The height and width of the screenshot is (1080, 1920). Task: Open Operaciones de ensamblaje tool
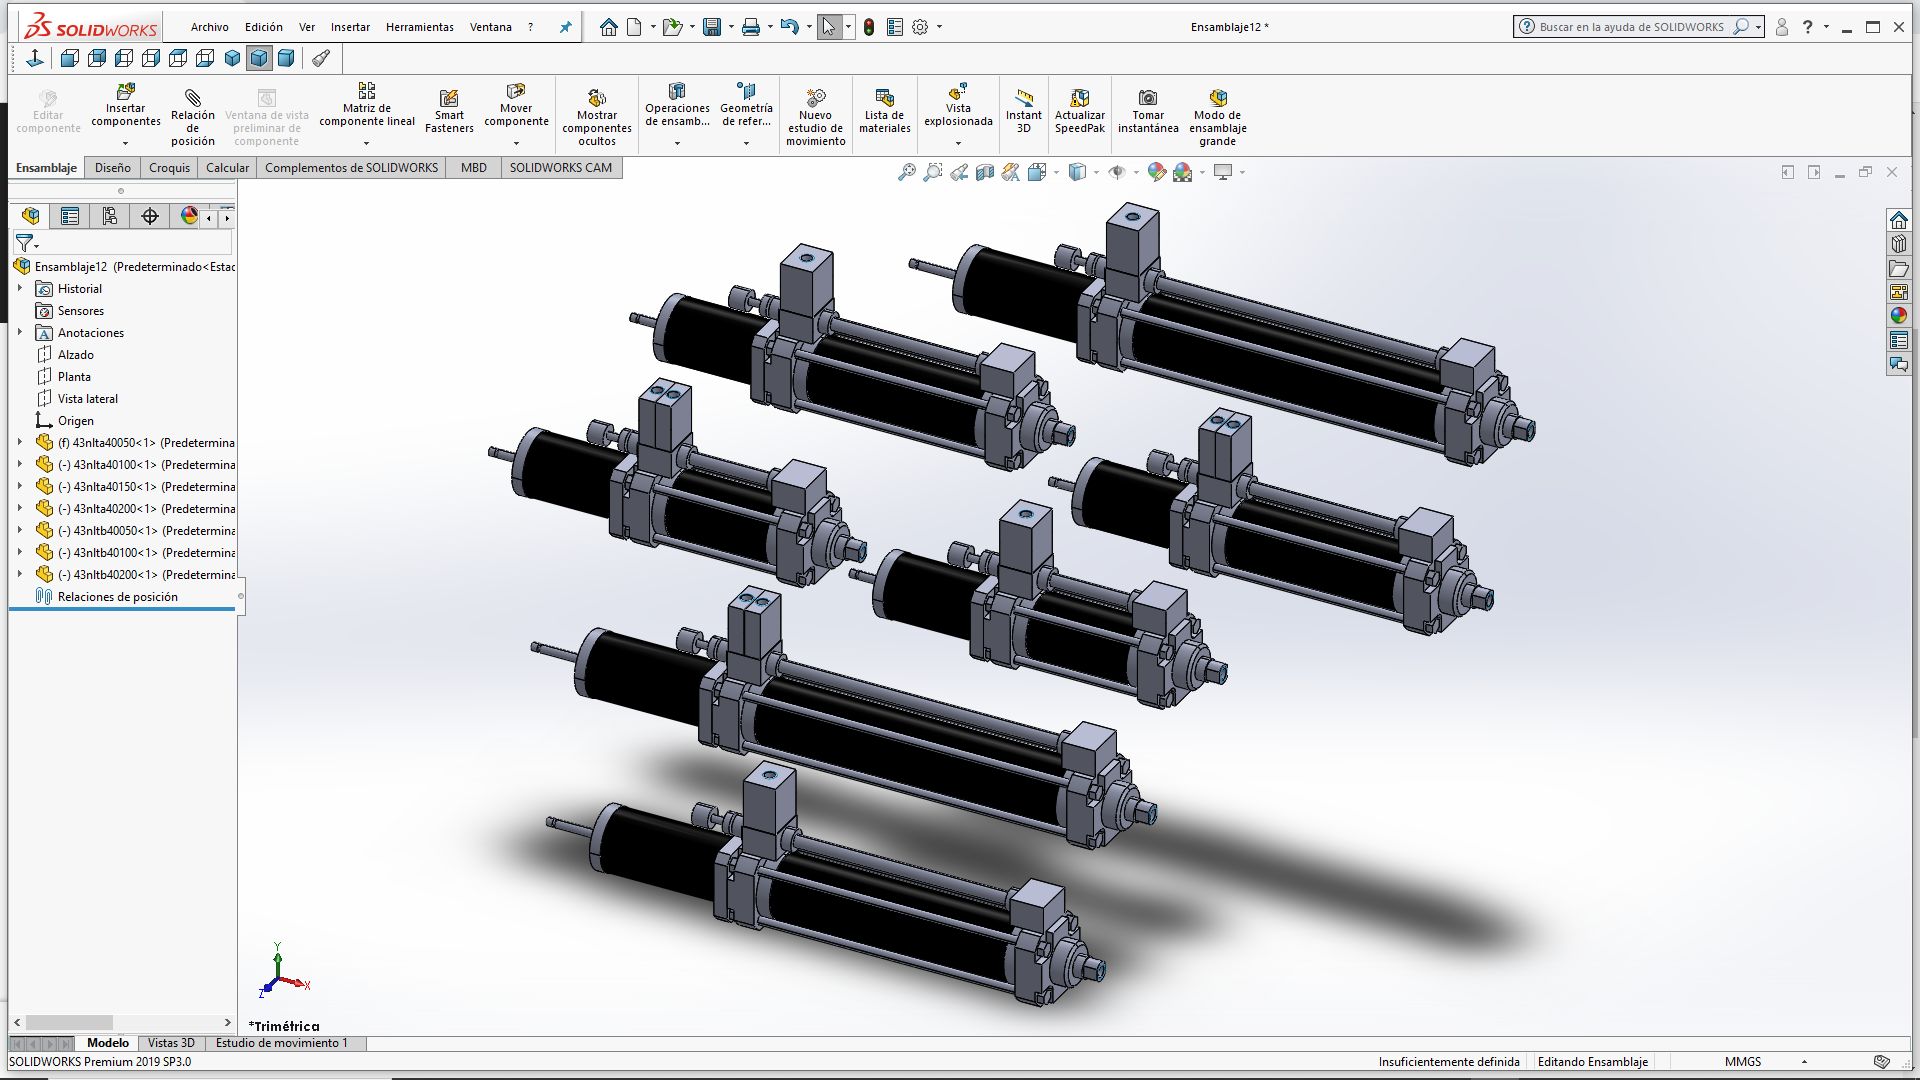677,107
